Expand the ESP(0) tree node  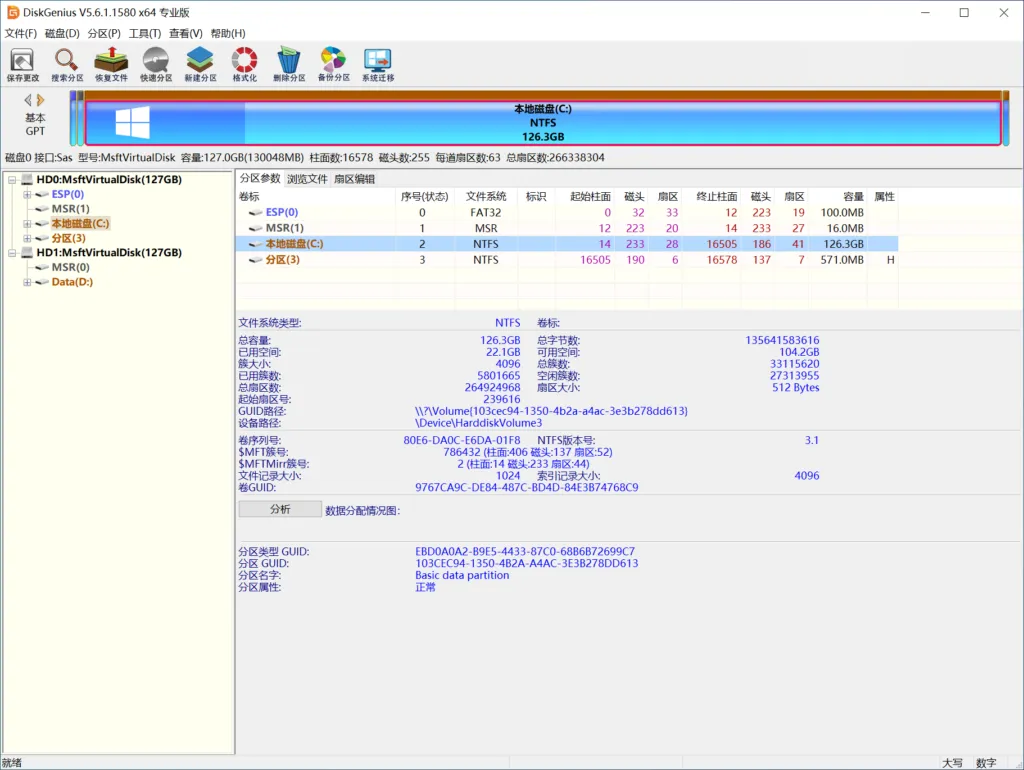27,194
